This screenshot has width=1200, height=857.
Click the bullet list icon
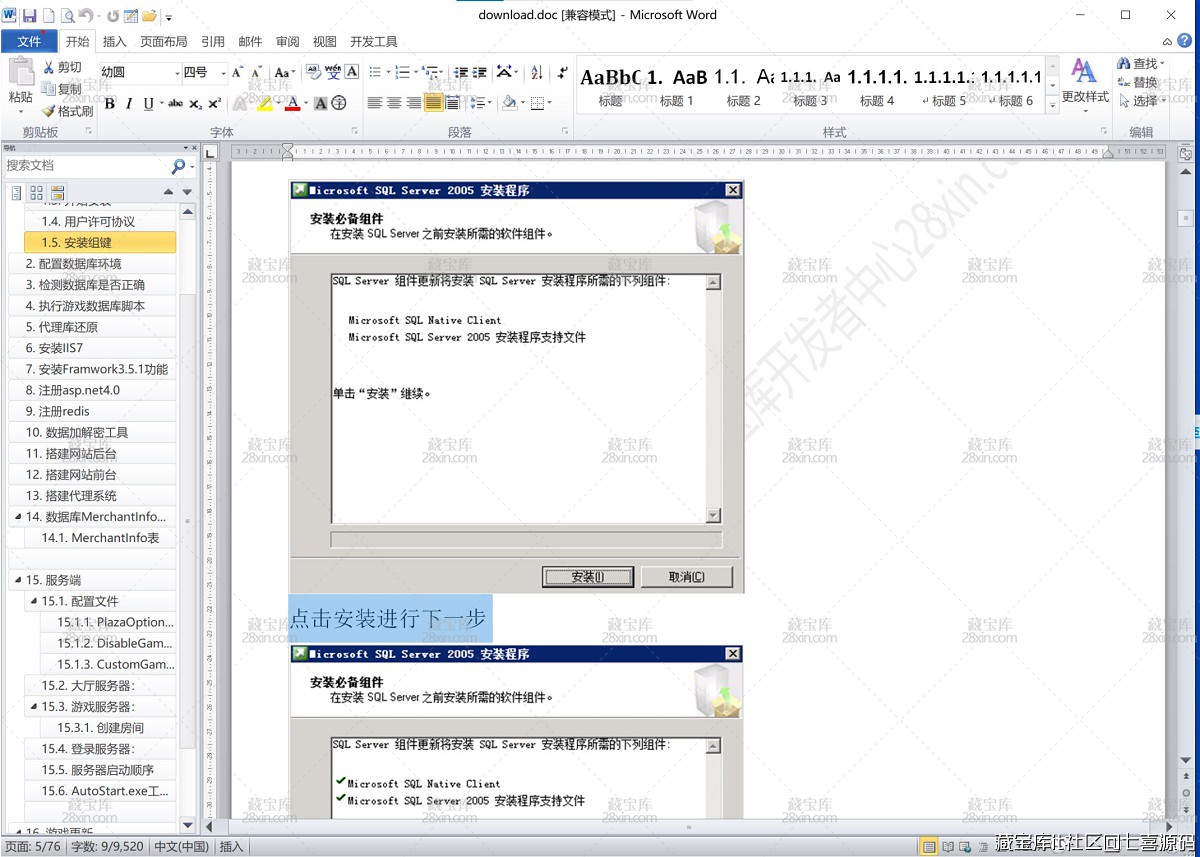tap(375, 72)
